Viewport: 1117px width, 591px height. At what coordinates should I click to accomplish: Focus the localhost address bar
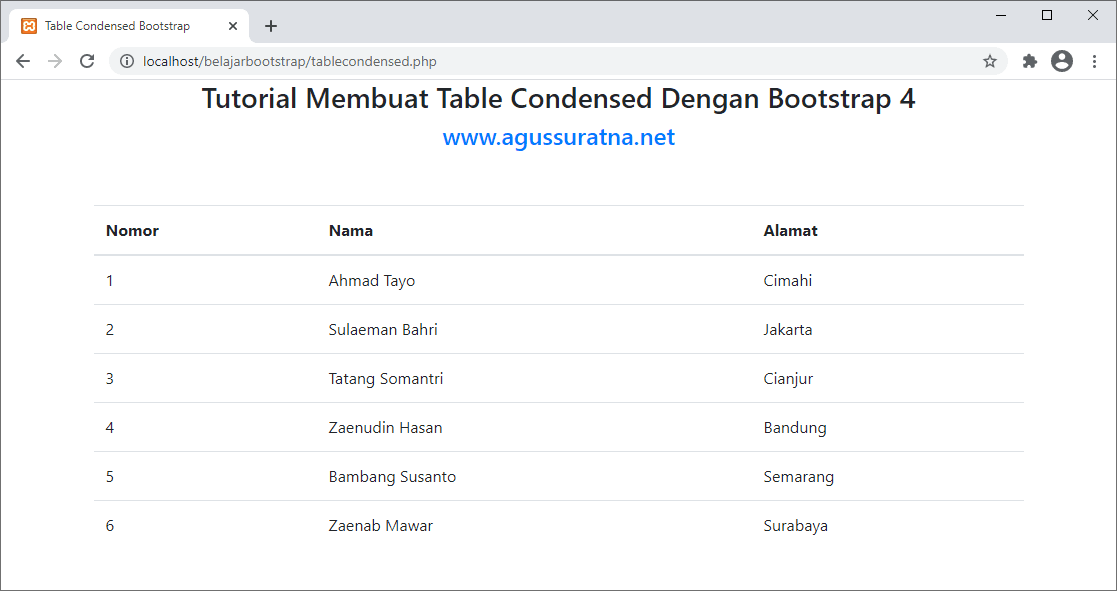click(x=558, y=61)
